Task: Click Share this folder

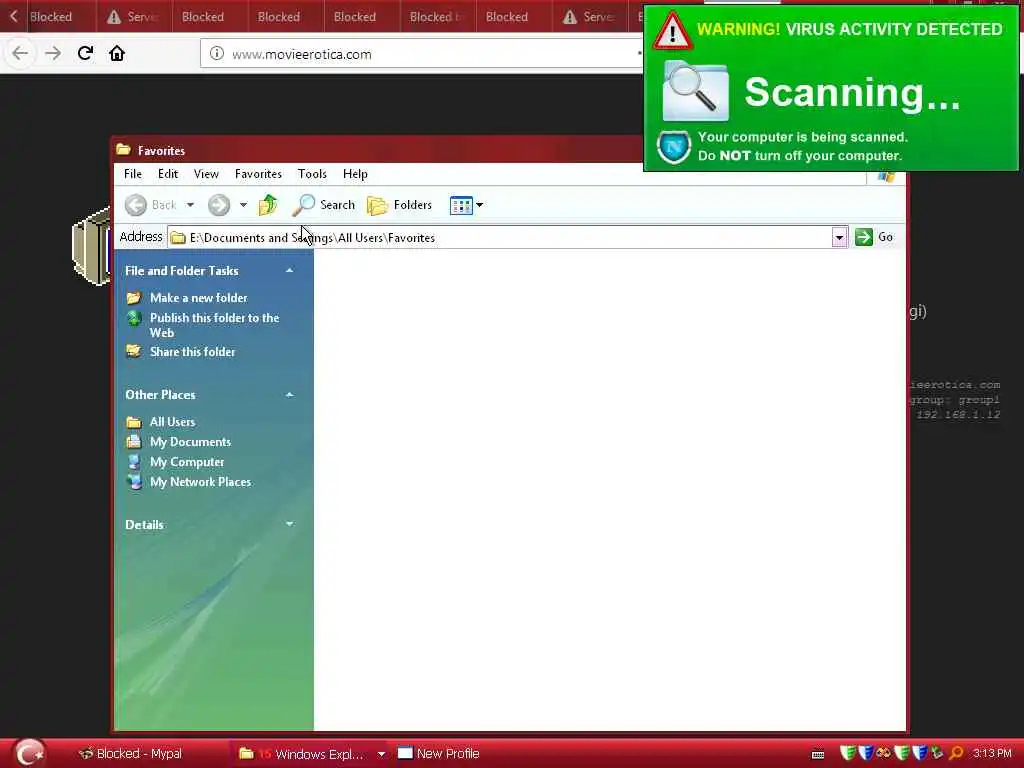Action: tap(193, 351)
